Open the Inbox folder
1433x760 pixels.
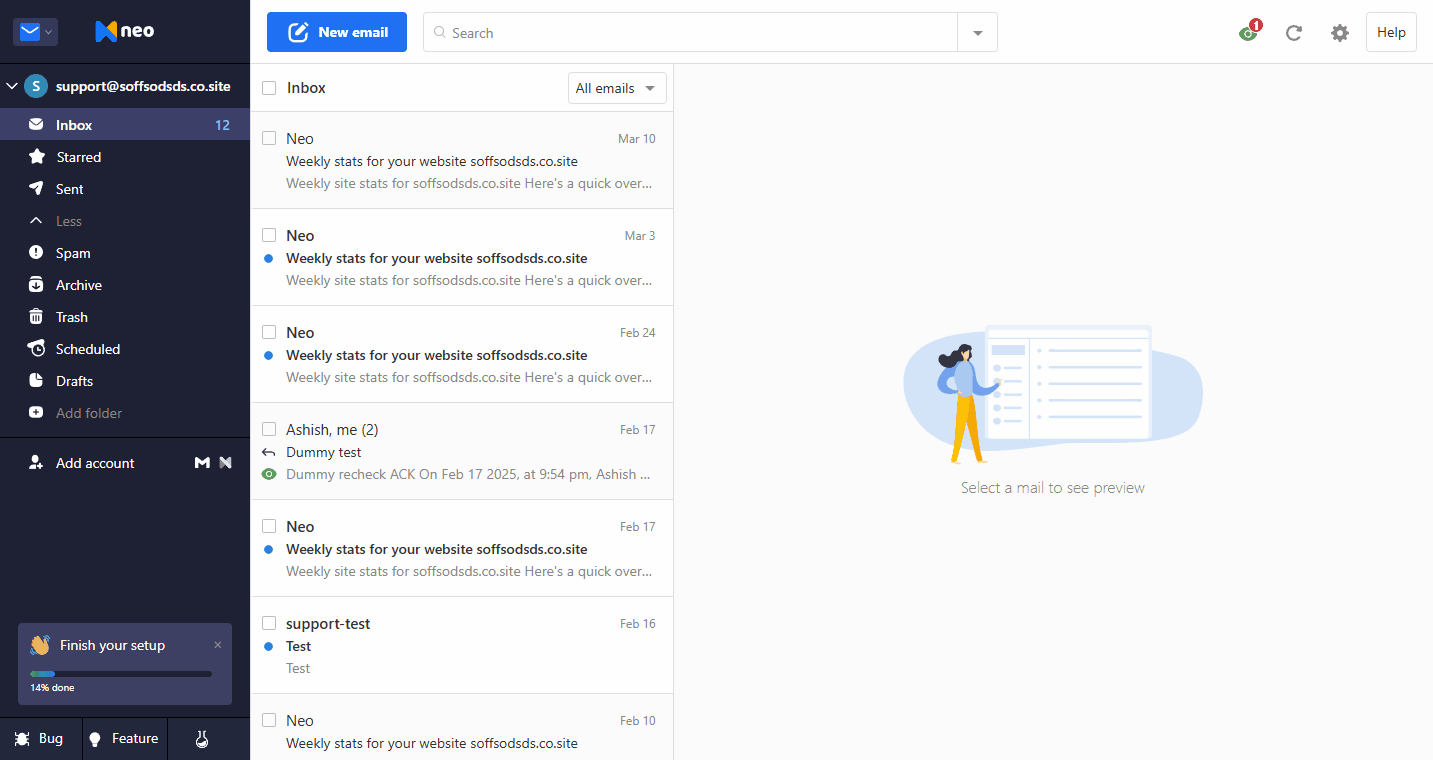tap(124, 125)
